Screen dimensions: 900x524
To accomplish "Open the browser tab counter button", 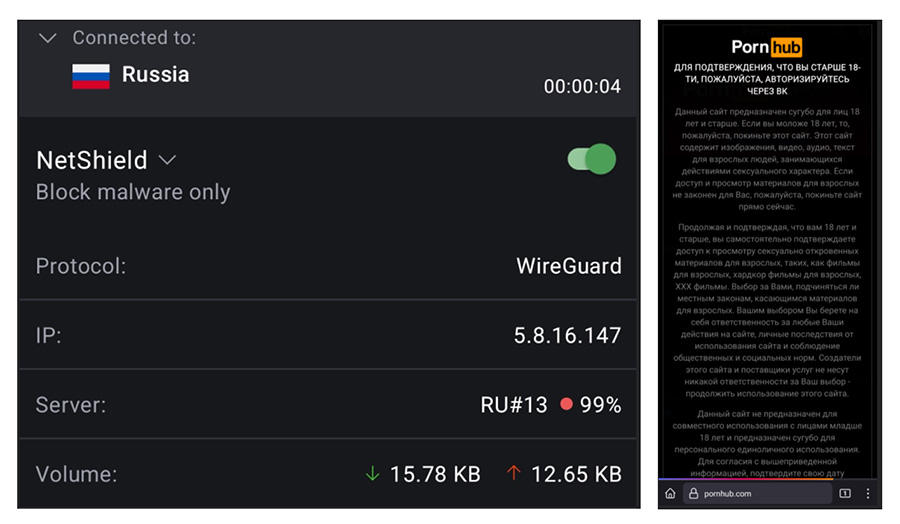I will [845, 494].
